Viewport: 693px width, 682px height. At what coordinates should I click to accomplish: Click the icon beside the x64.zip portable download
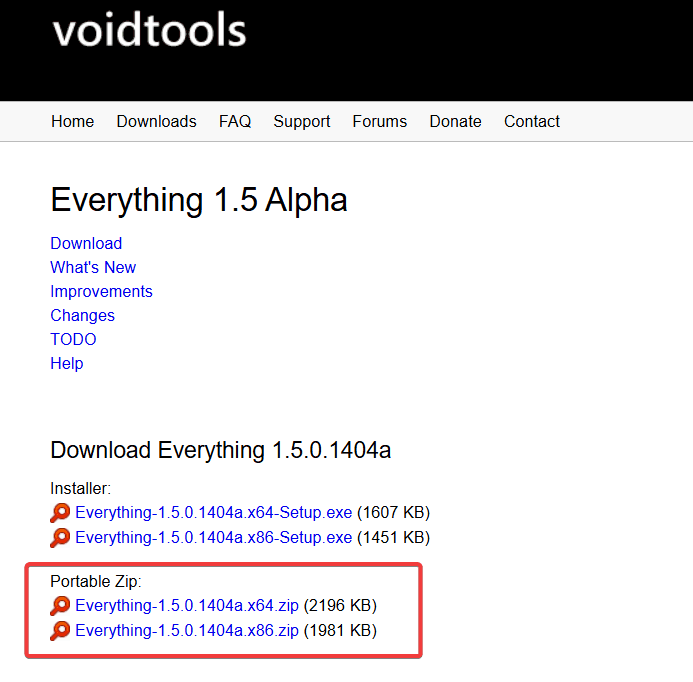[x=61, y=606]
